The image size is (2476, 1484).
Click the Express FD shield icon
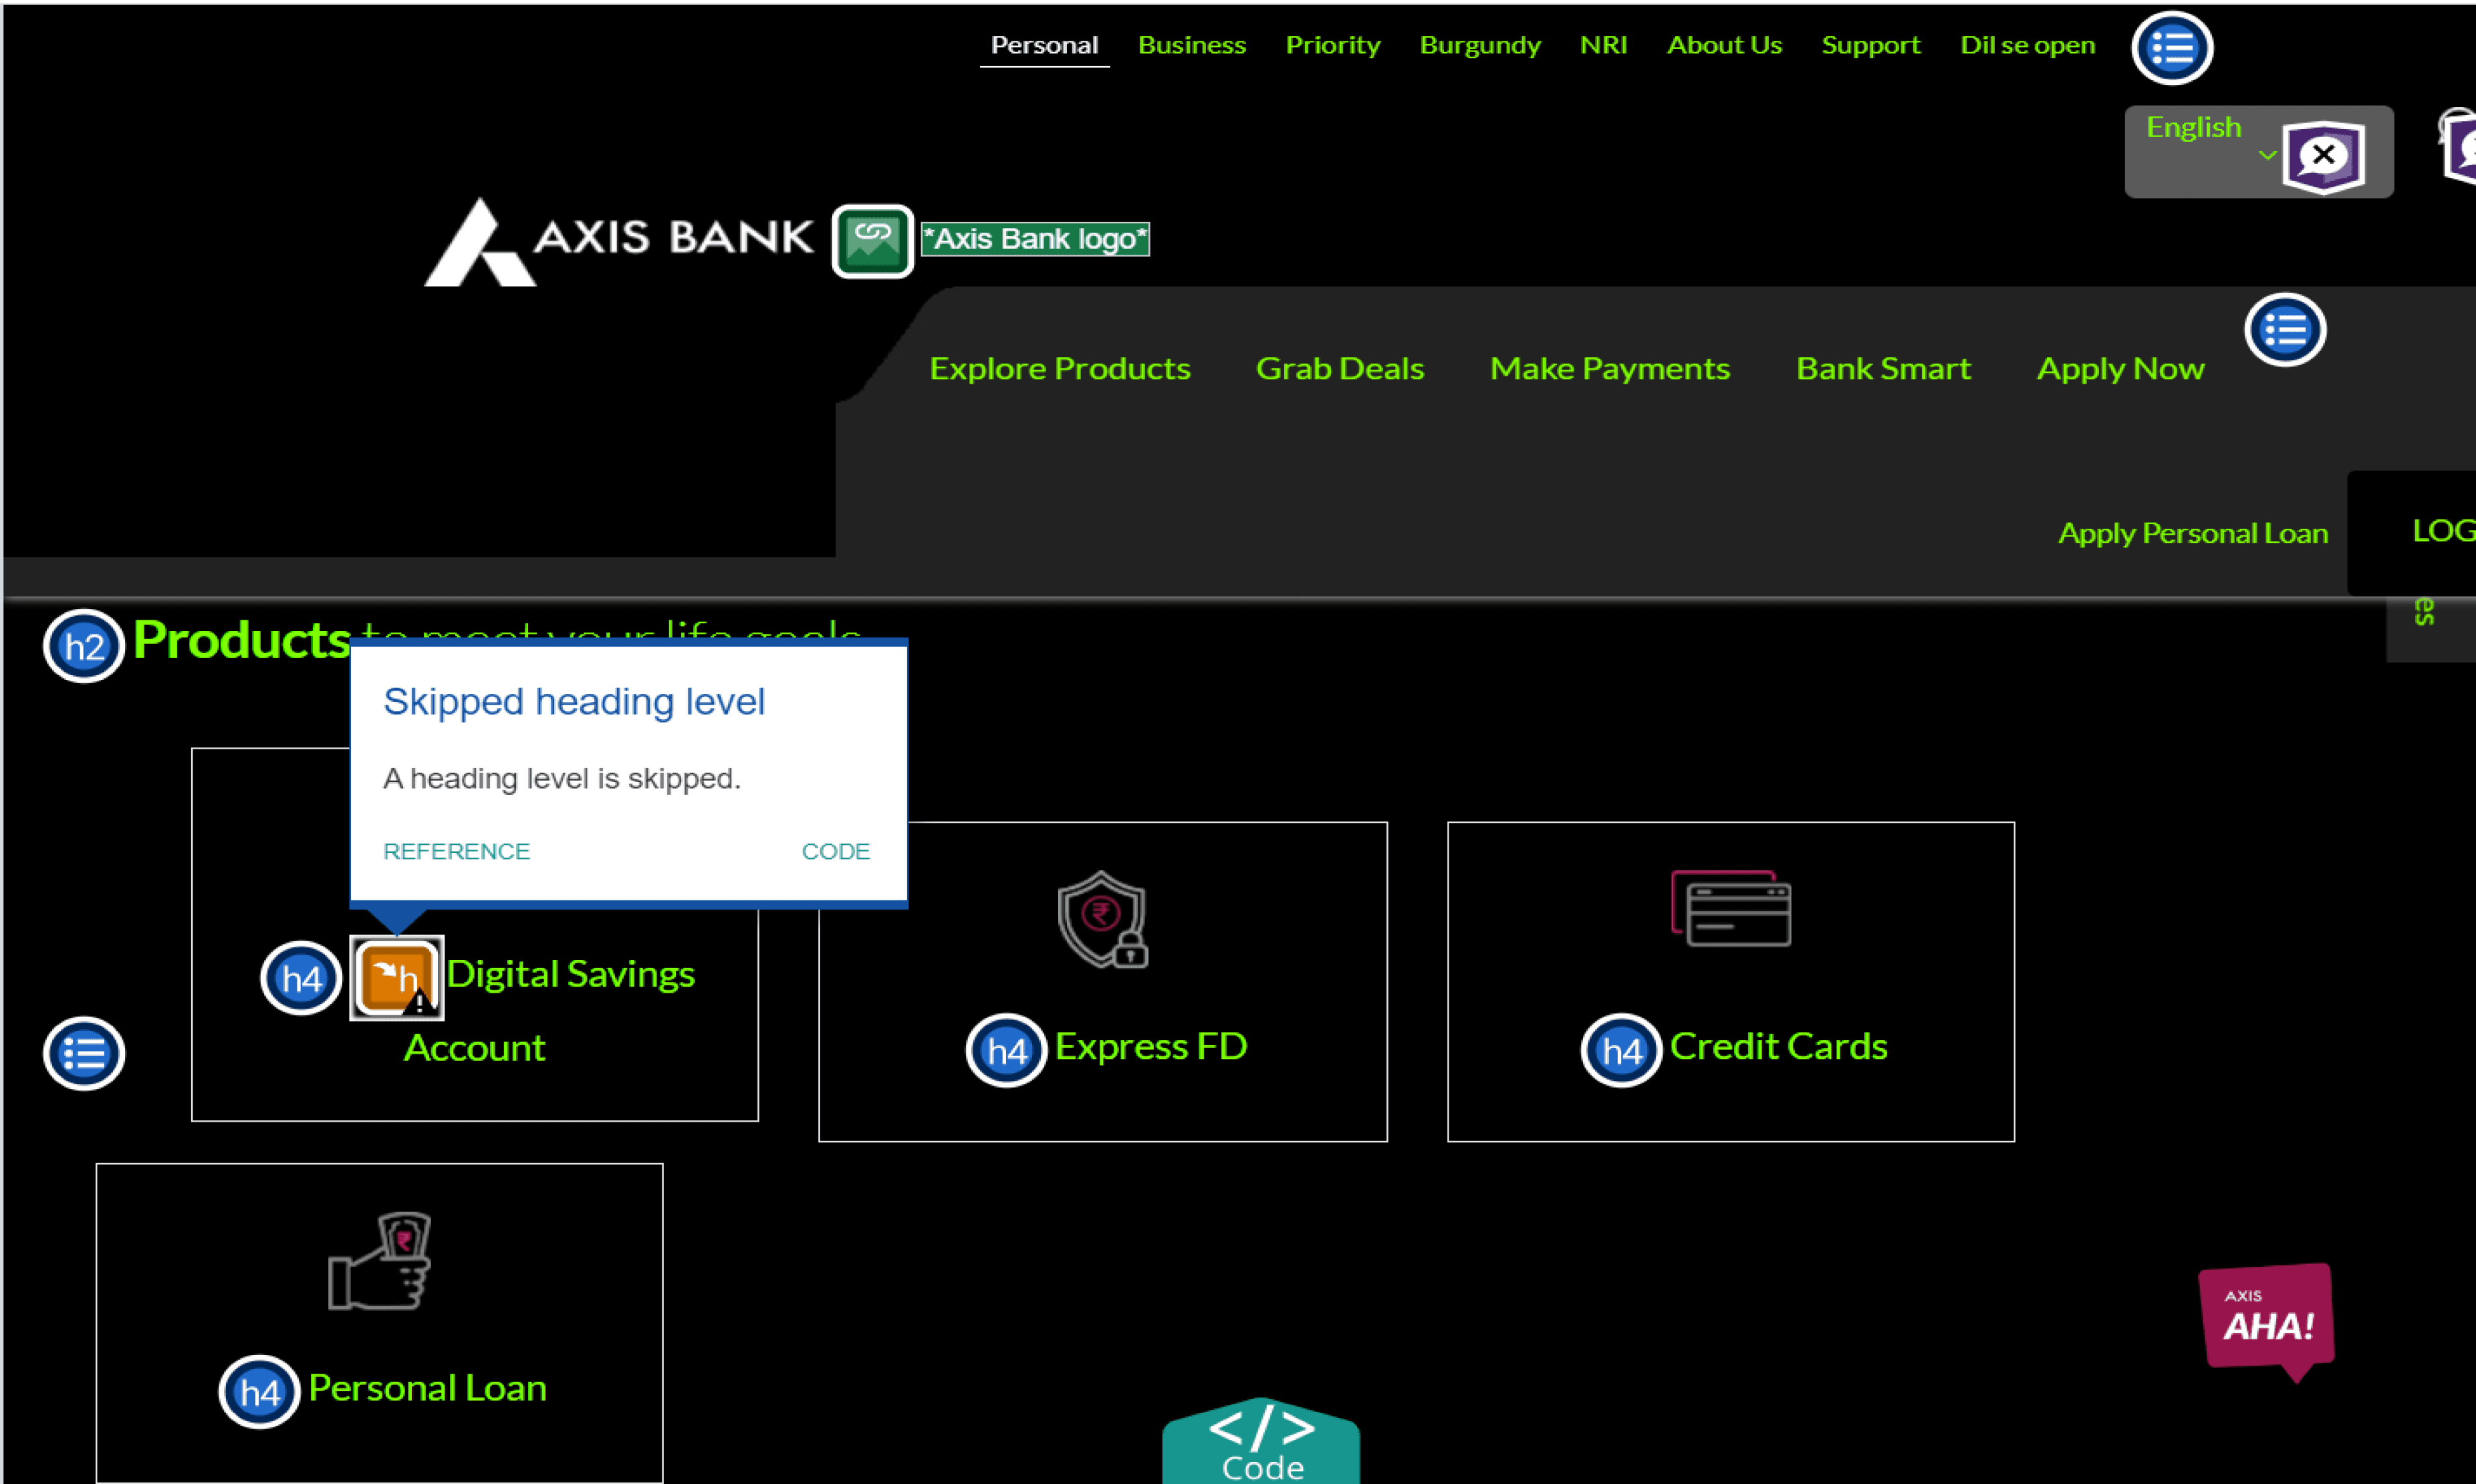1102,920
